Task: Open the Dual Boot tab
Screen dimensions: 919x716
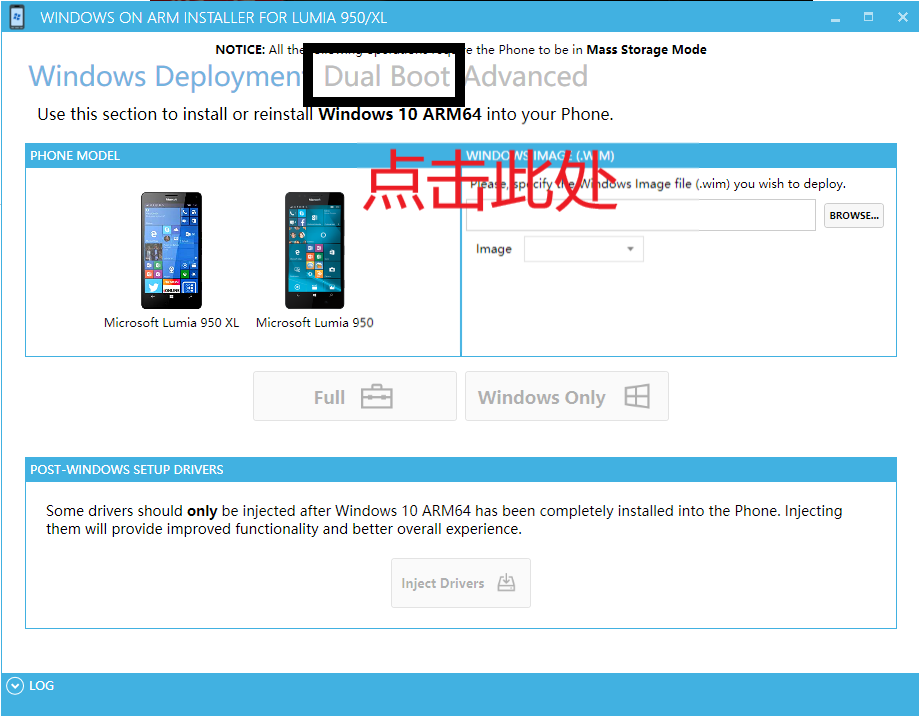Action: pyautogui.click(x=387, y=77)
